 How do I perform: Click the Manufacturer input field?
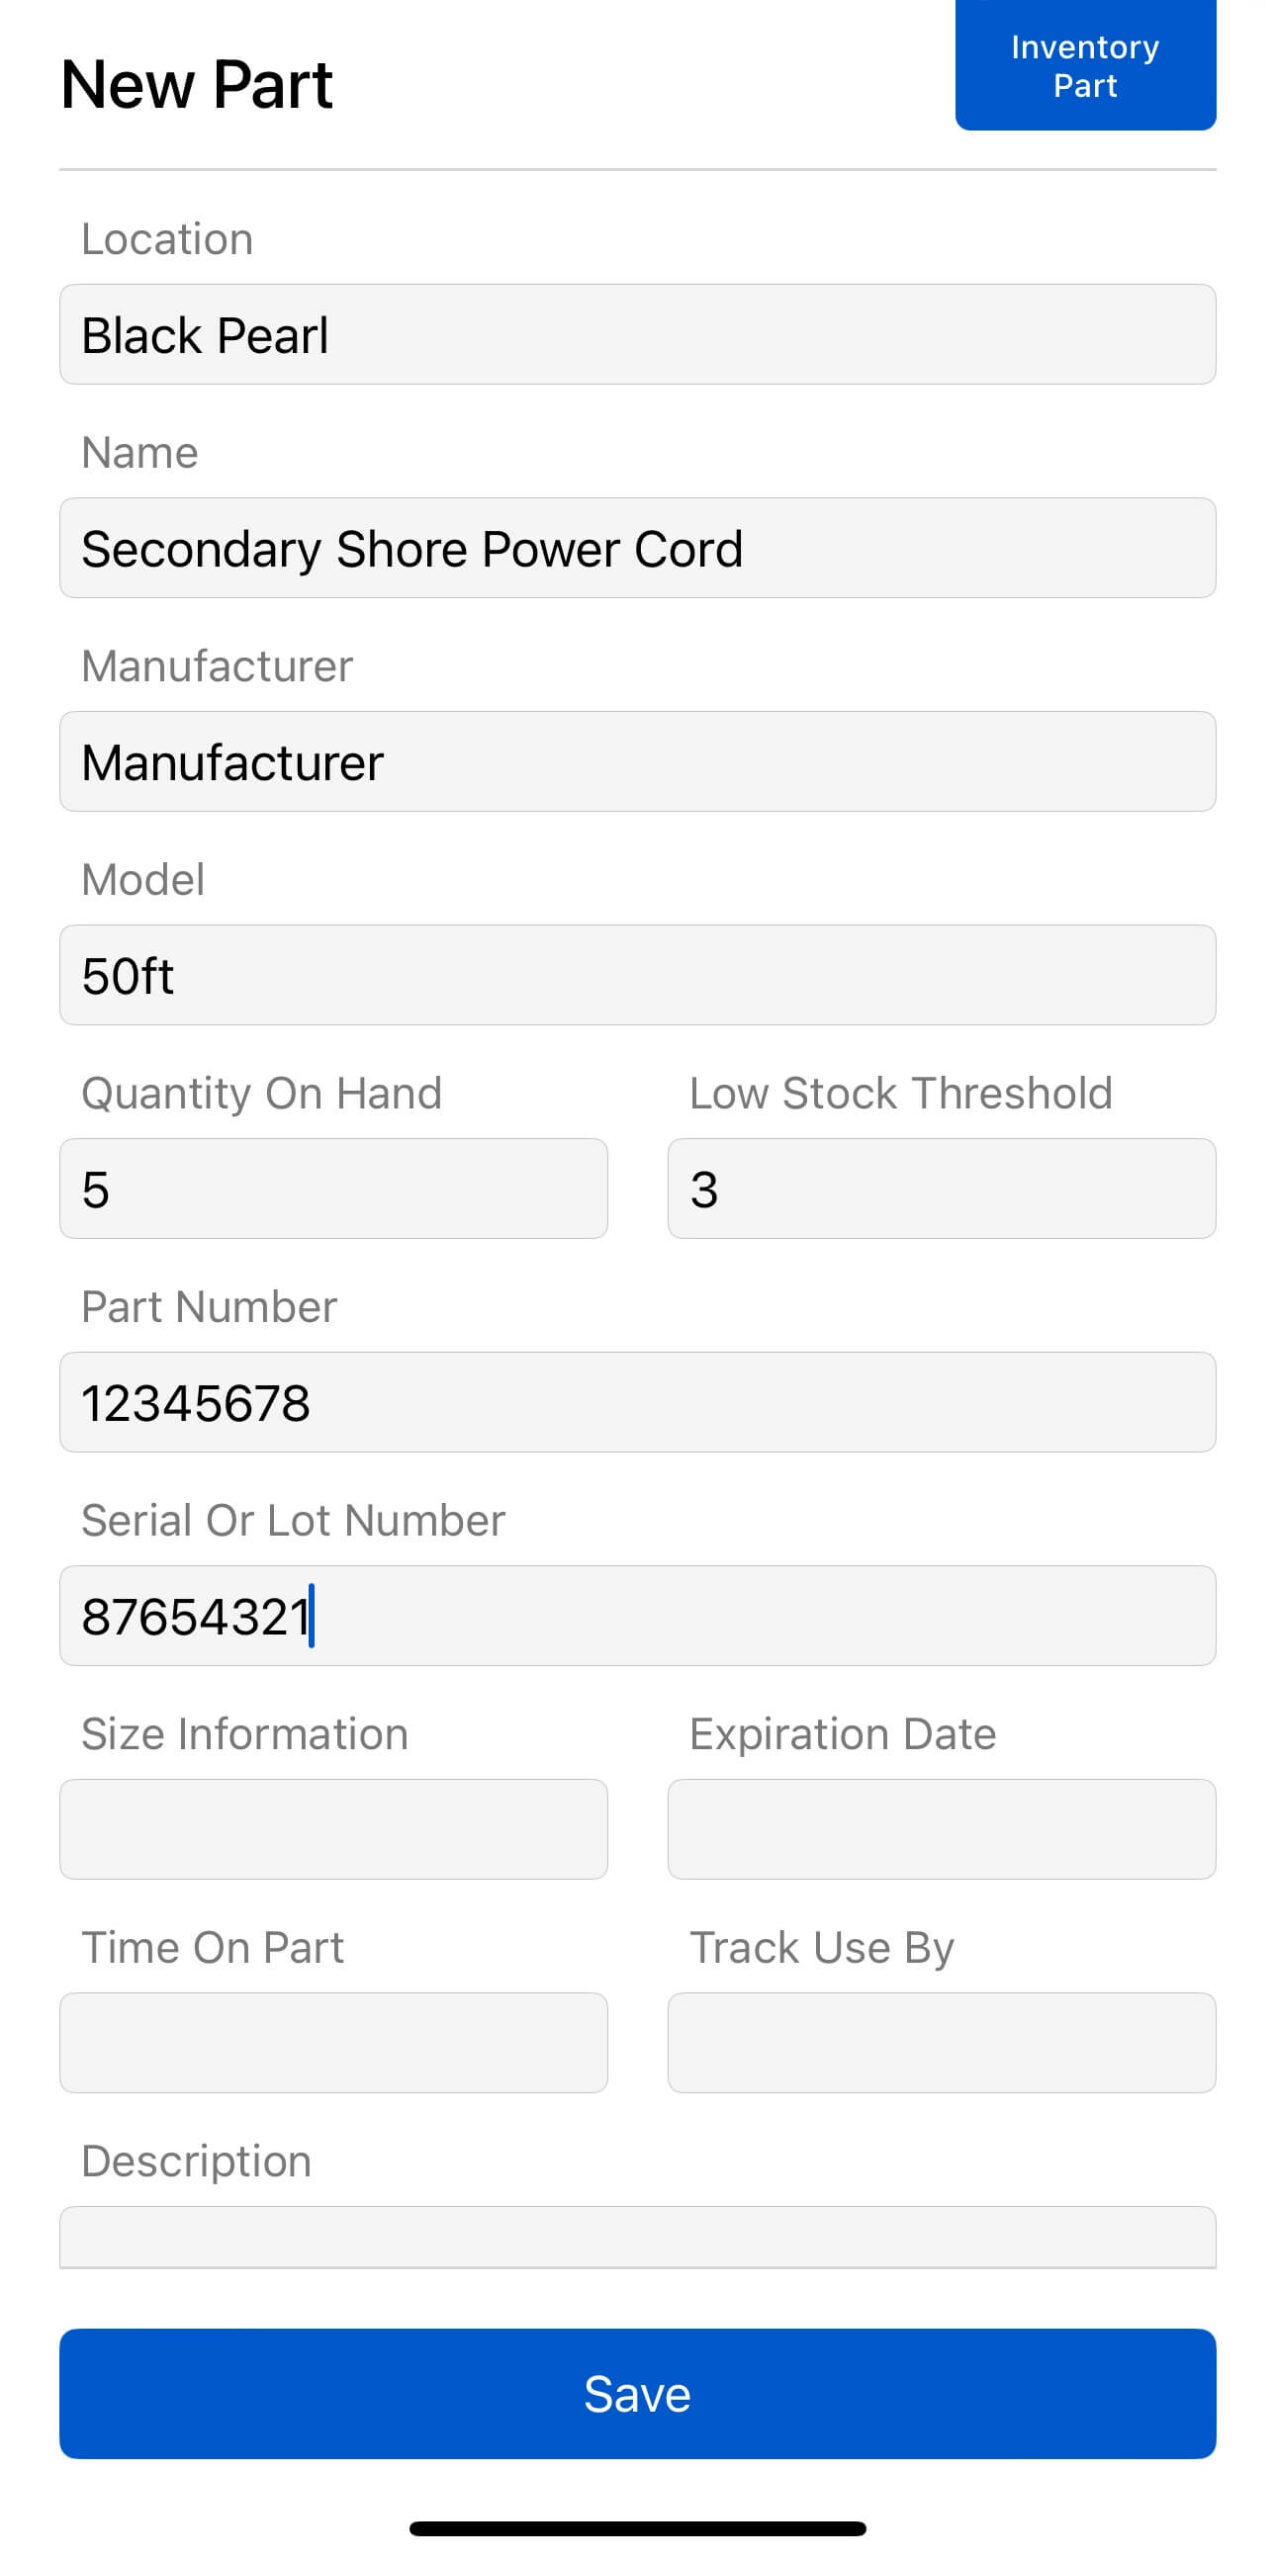(637, 762)
